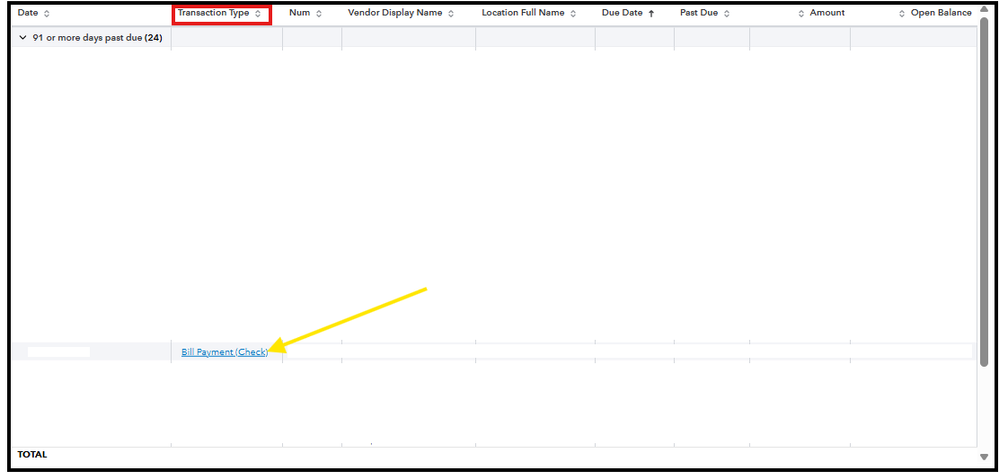Viewport: 999px width, 473px height.
Task: Click the Amount column header label
Action: tap(827, 13)
